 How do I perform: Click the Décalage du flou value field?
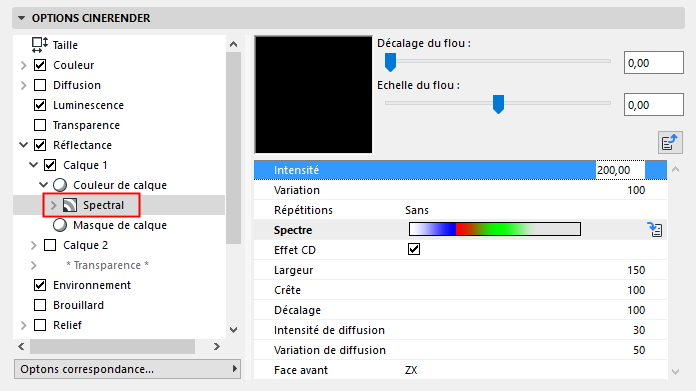[x=653, y=63]
